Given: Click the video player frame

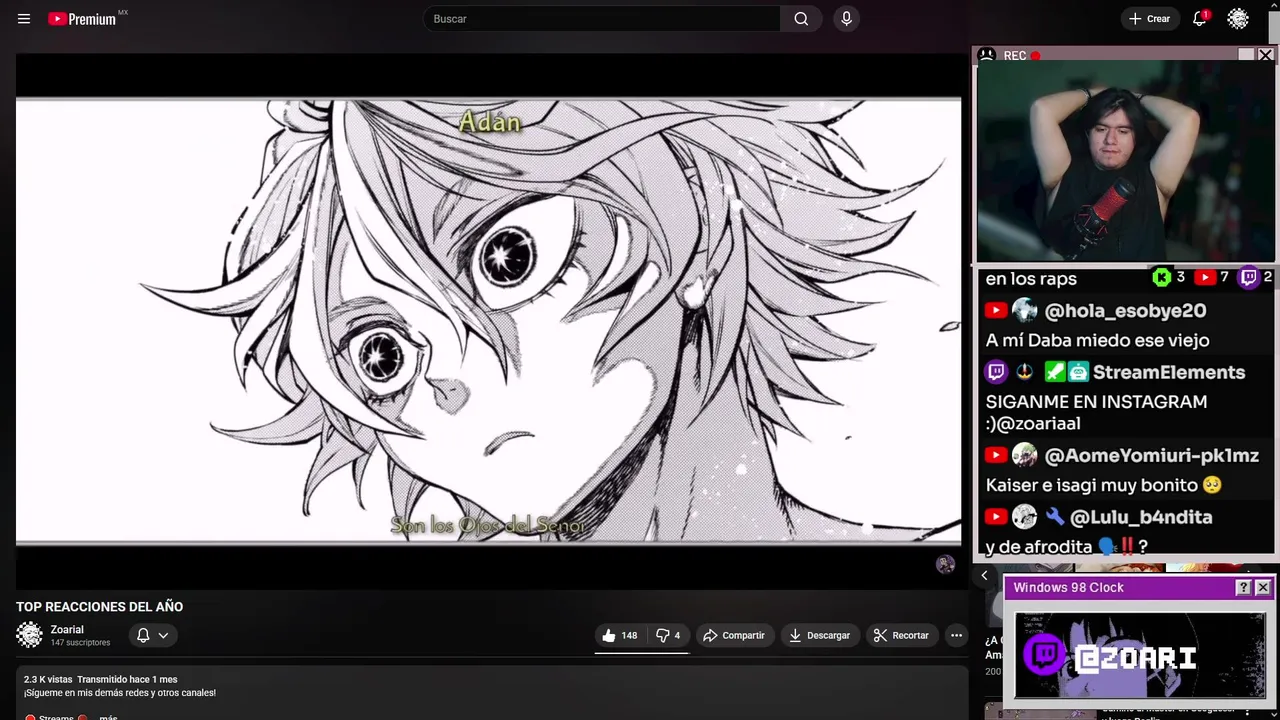Looking at the screenshot, I should point(488,320).
